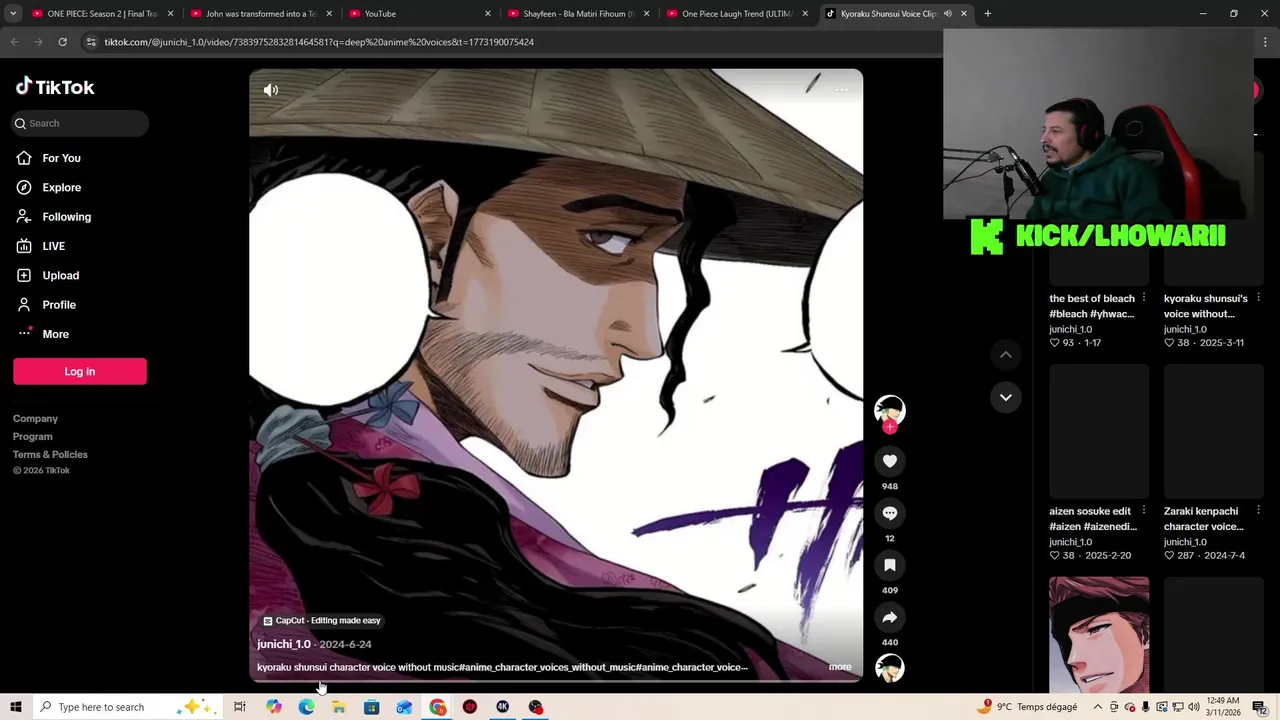Like the video with heart icon
This screenshot has width=1280, height=720.
pos(890,461)
